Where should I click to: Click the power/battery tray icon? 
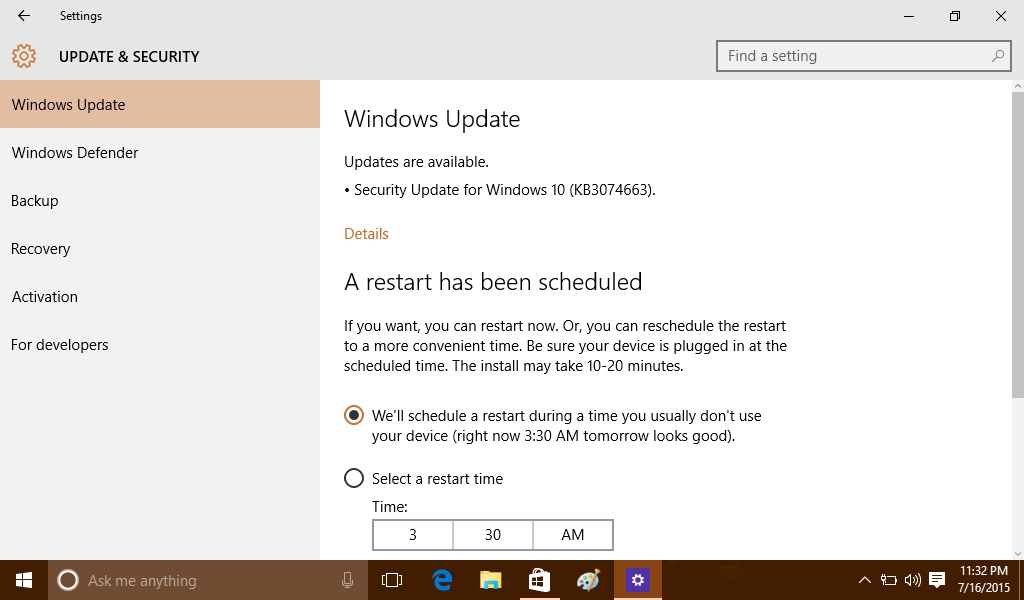(x=889, y=580)
